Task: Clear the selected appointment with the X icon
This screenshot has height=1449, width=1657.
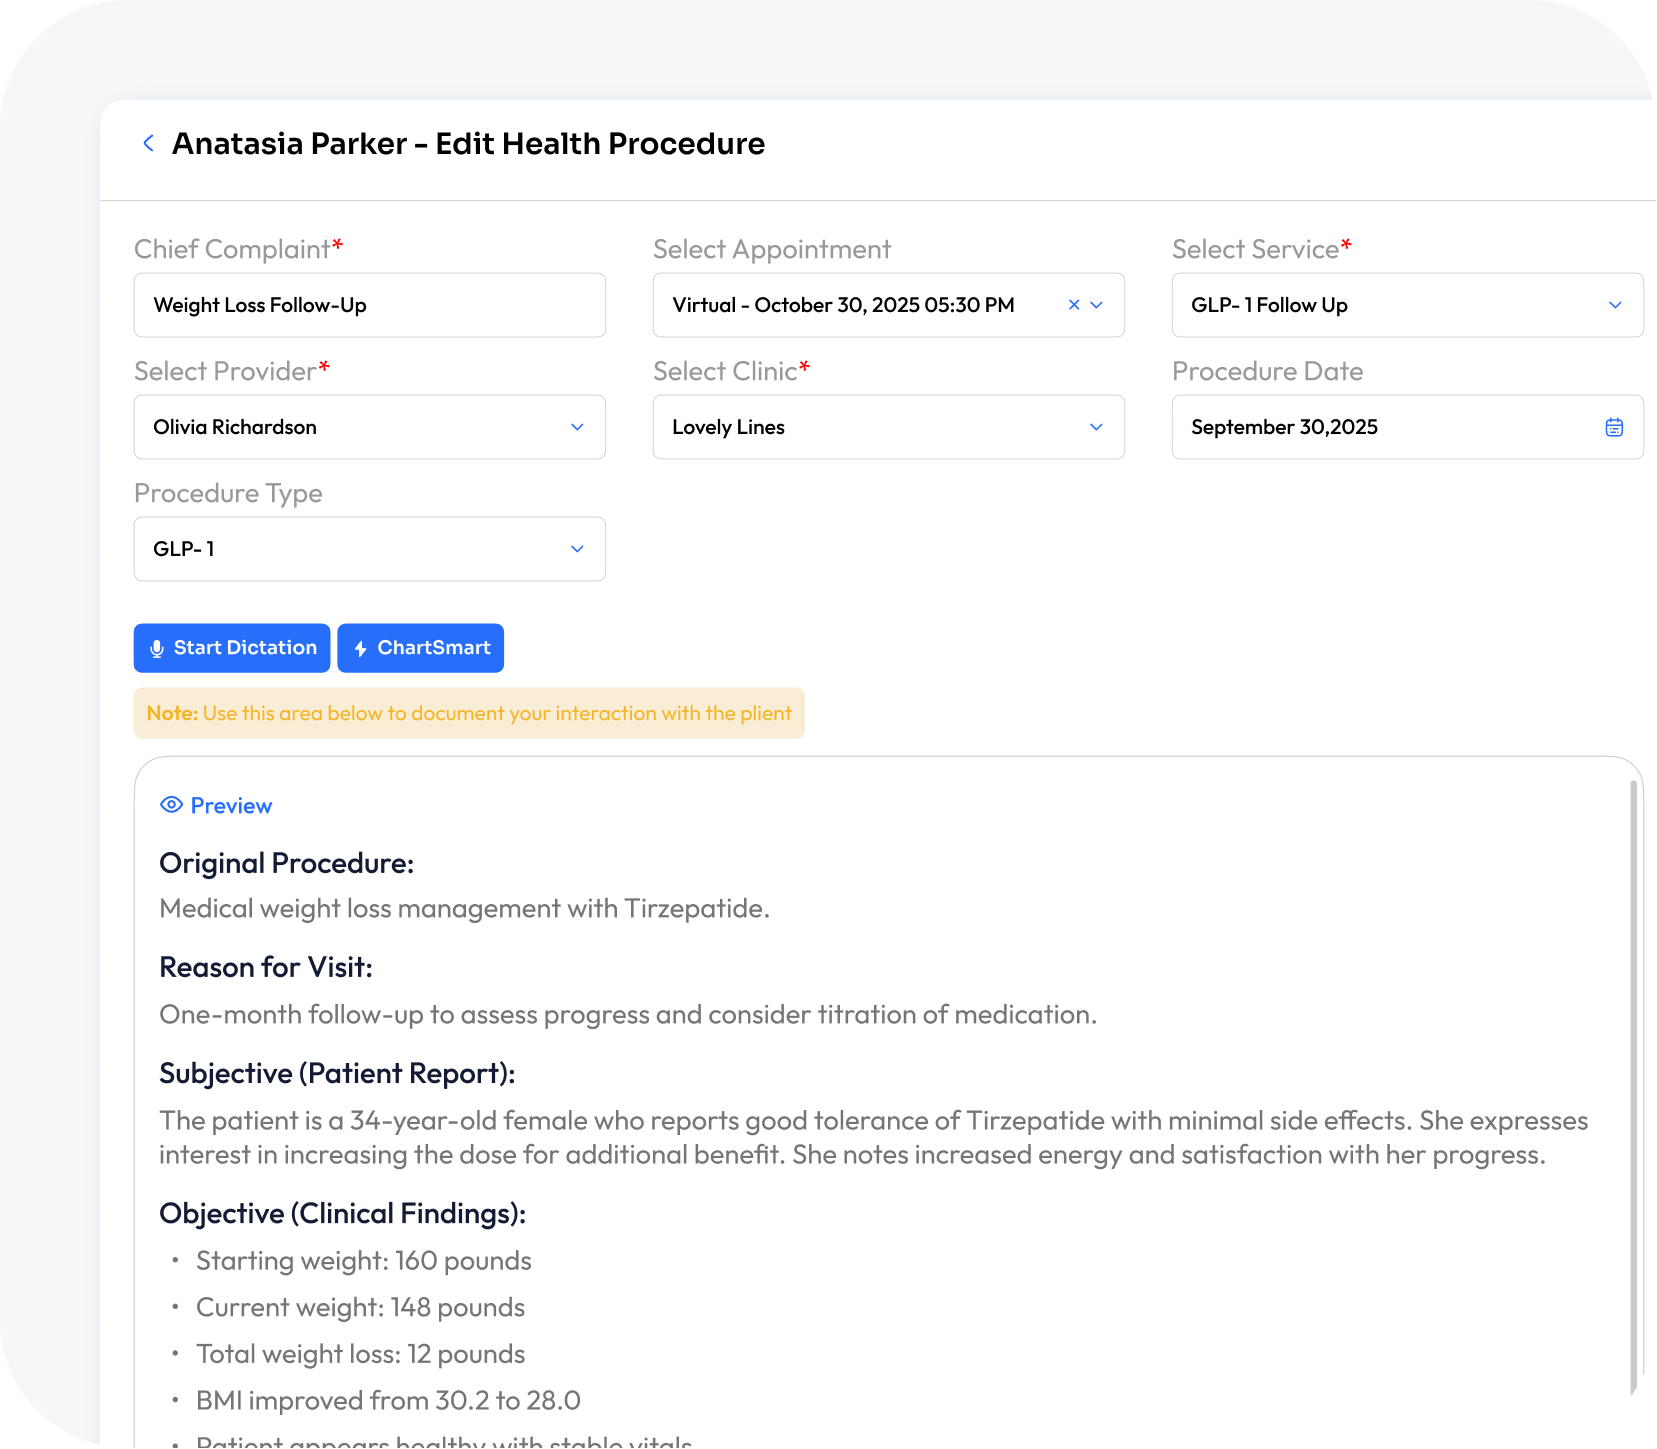Action: [x=1074, y=305]
